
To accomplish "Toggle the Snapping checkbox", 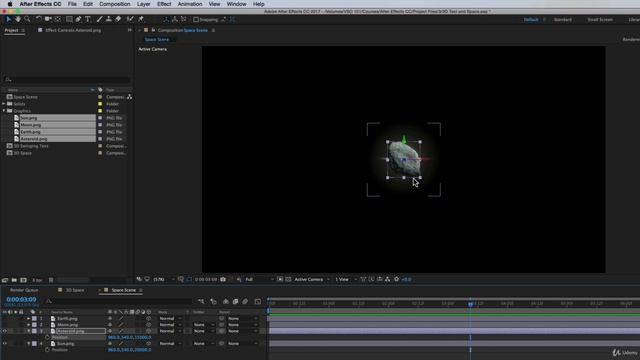I will 196,19.
